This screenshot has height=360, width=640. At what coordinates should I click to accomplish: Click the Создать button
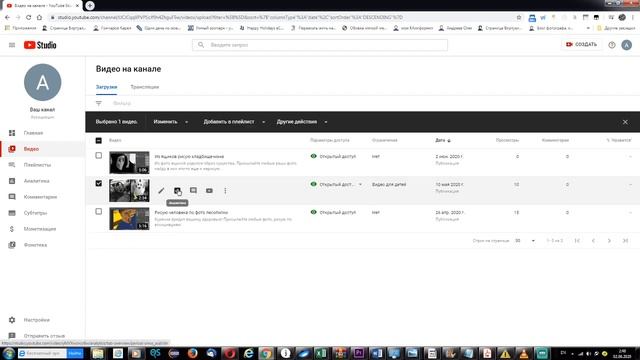point(581,44)
